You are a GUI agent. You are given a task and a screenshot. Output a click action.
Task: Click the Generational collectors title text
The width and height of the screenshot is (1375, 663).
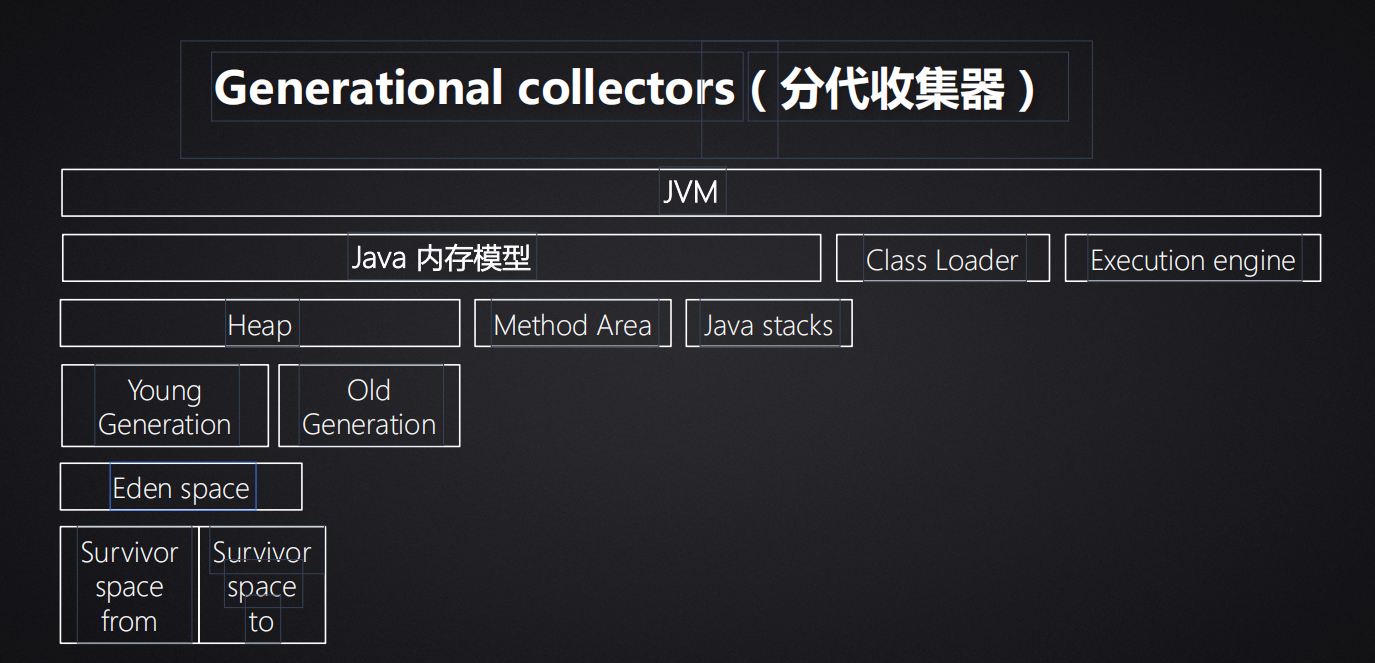[x=474, y=88]
